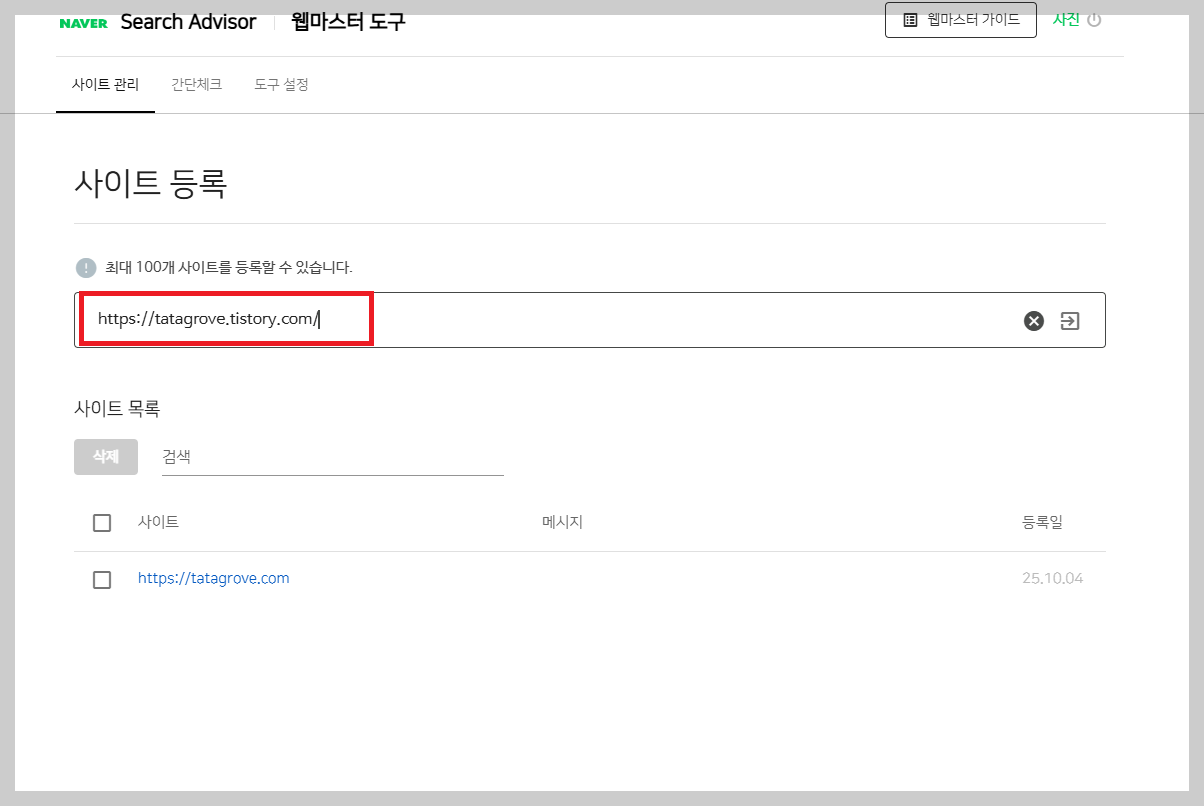
Task: Open the registered site https://tatagrove.com
Action: click(213, 579)
